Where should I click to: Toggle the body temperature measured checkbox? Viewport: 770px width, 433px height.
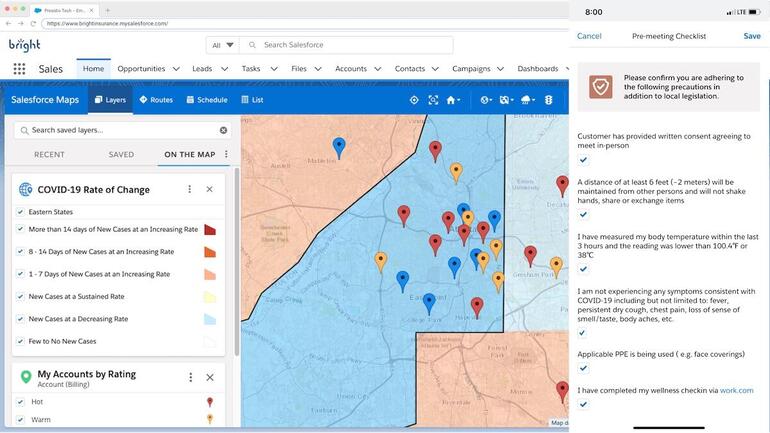tap(583, 269)
